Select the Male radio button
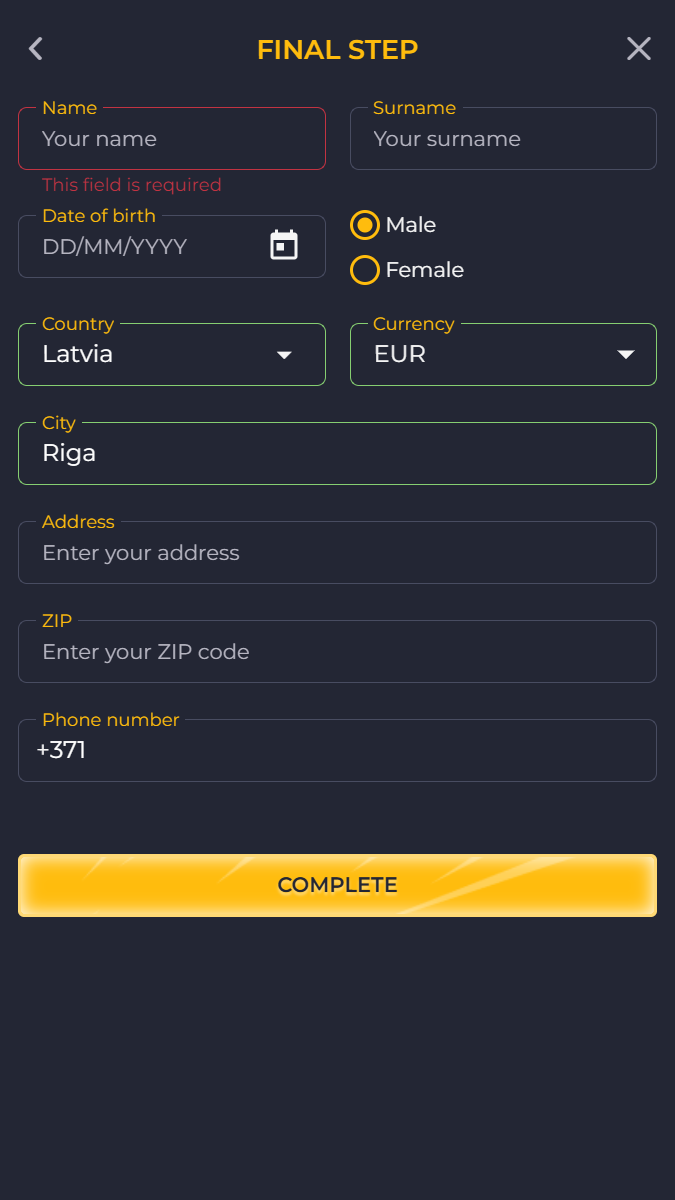This screenshot has width=675, height=1200. click(x=365, y=225)
